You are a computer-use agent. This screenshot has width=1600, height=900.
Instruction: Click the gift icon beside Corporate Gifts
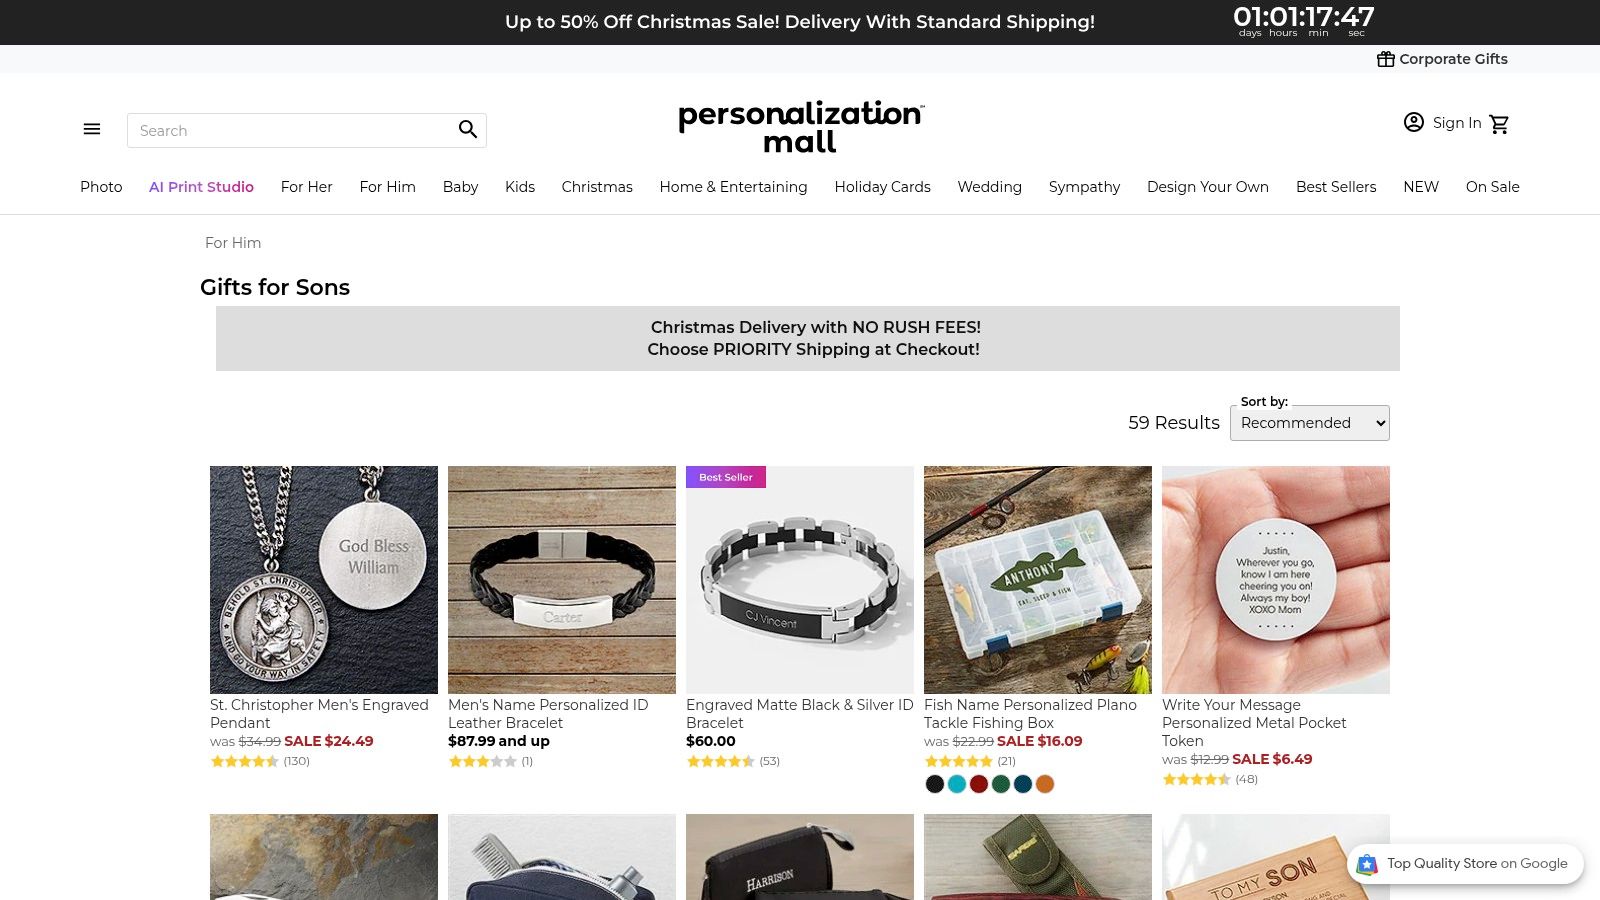point(1386,59)
